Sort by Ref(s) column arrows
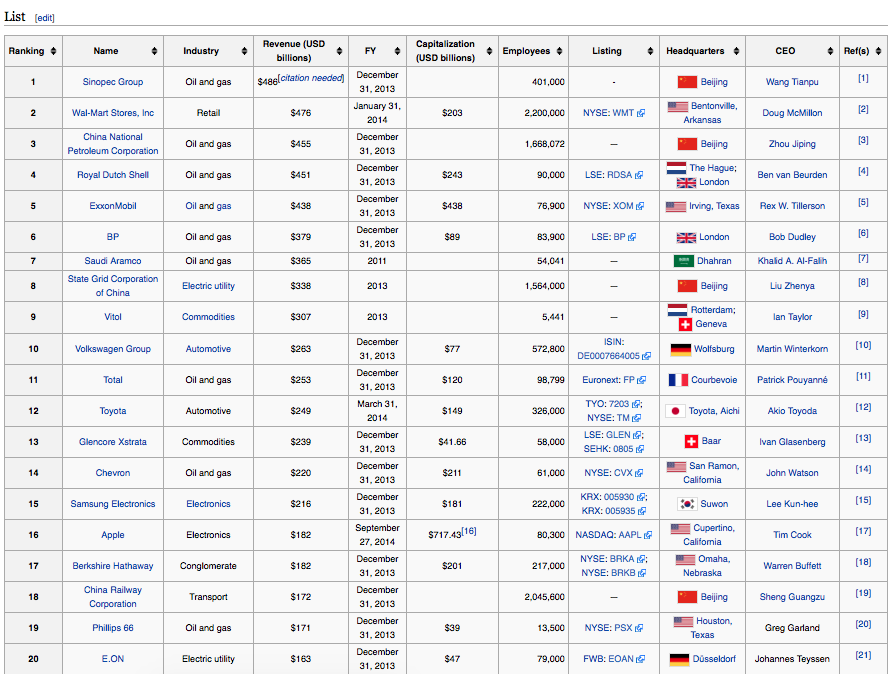The height and width of the screenshot is (674, 893). 879,51
